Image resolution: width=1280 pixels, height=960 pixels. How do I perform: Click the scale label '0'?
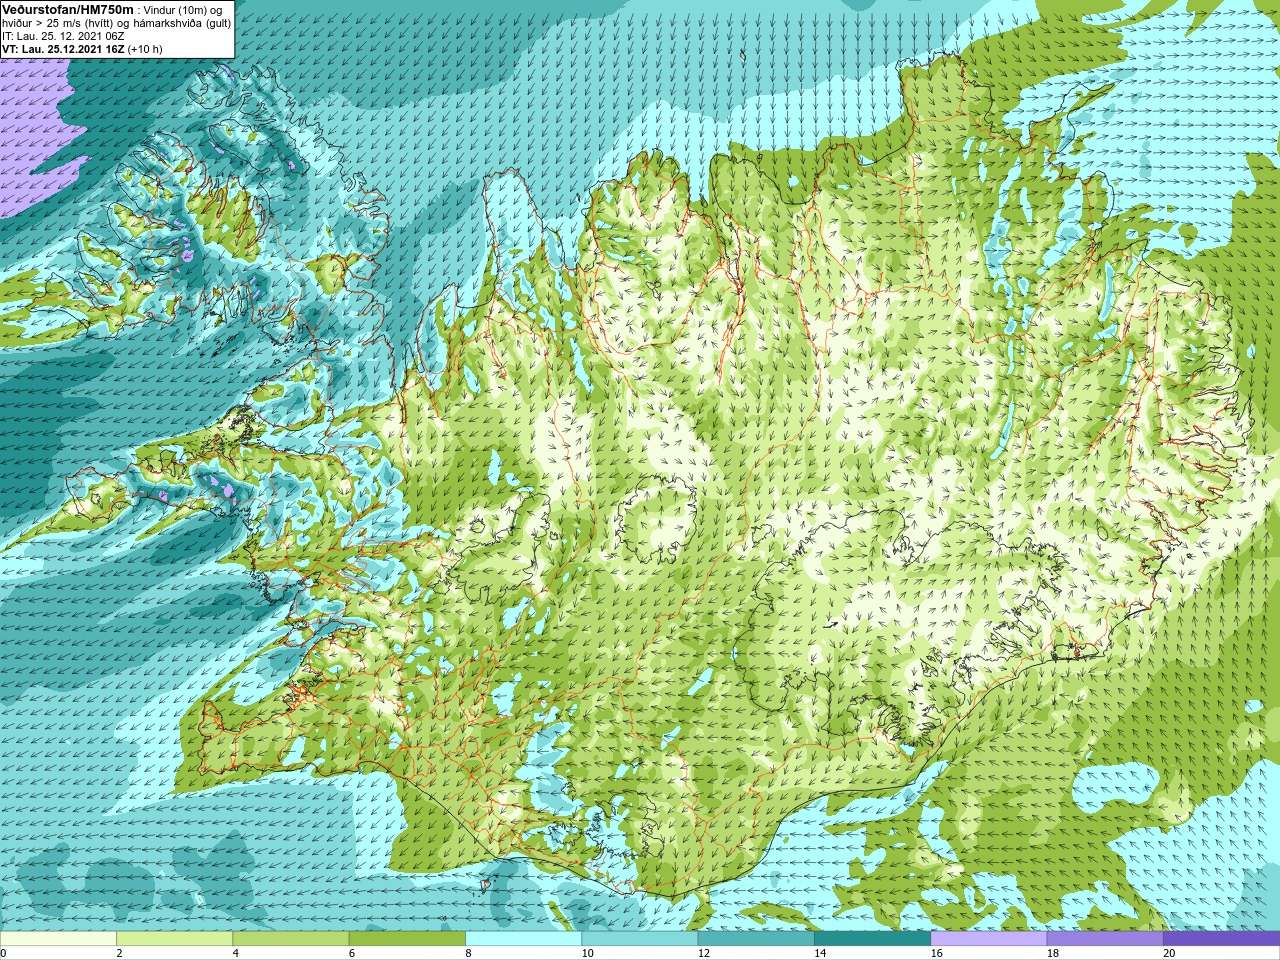(3, 953)
